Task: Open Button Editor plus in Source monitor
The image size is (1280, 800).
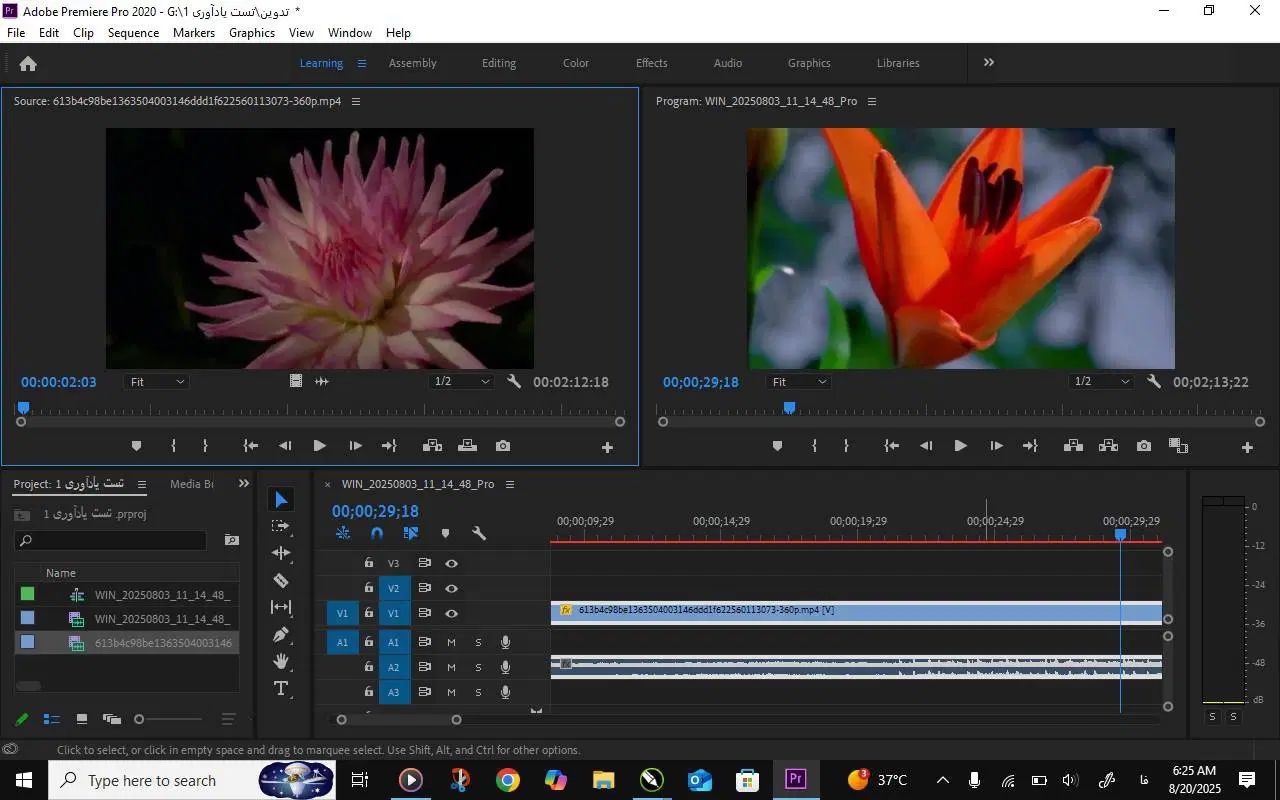Action: pyautogui.click(x=607, y=447)
